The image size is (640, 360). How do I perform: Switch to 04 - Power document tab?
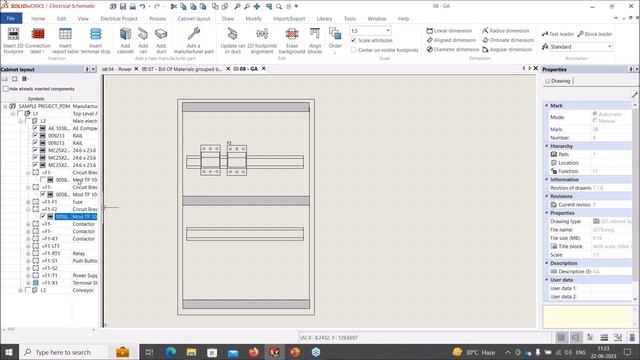point(118,69)
